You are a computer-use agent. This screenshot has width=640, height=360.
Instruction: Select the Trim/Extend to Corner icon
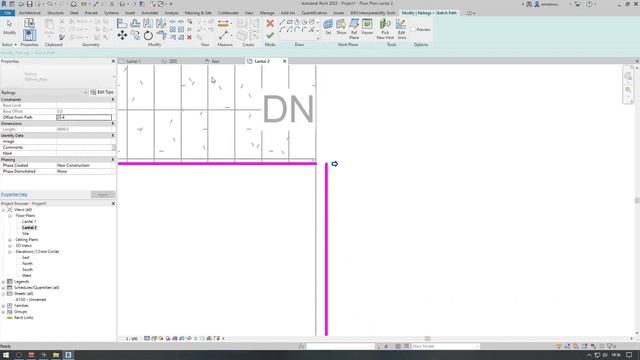161,36
